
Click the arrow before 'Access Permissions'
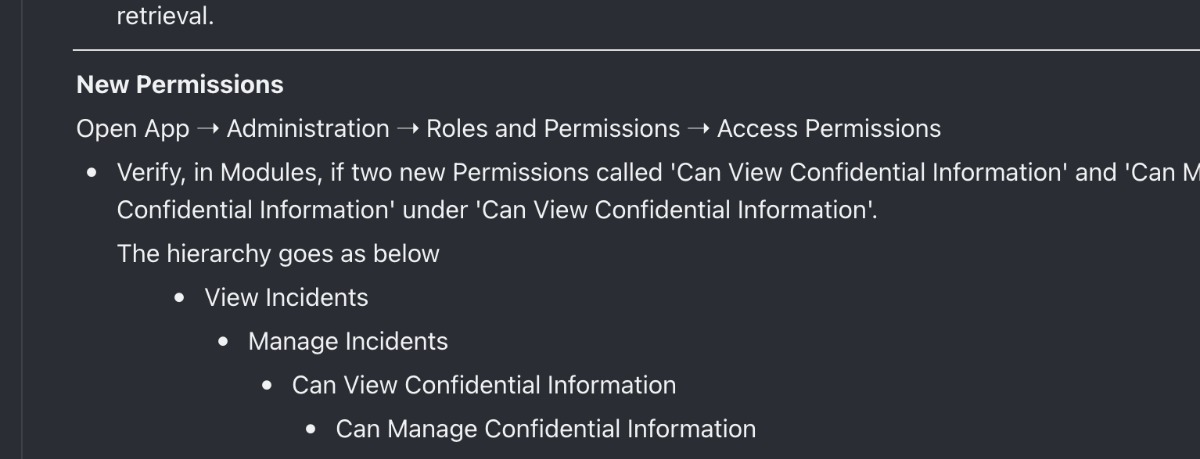tap(698, 129)
